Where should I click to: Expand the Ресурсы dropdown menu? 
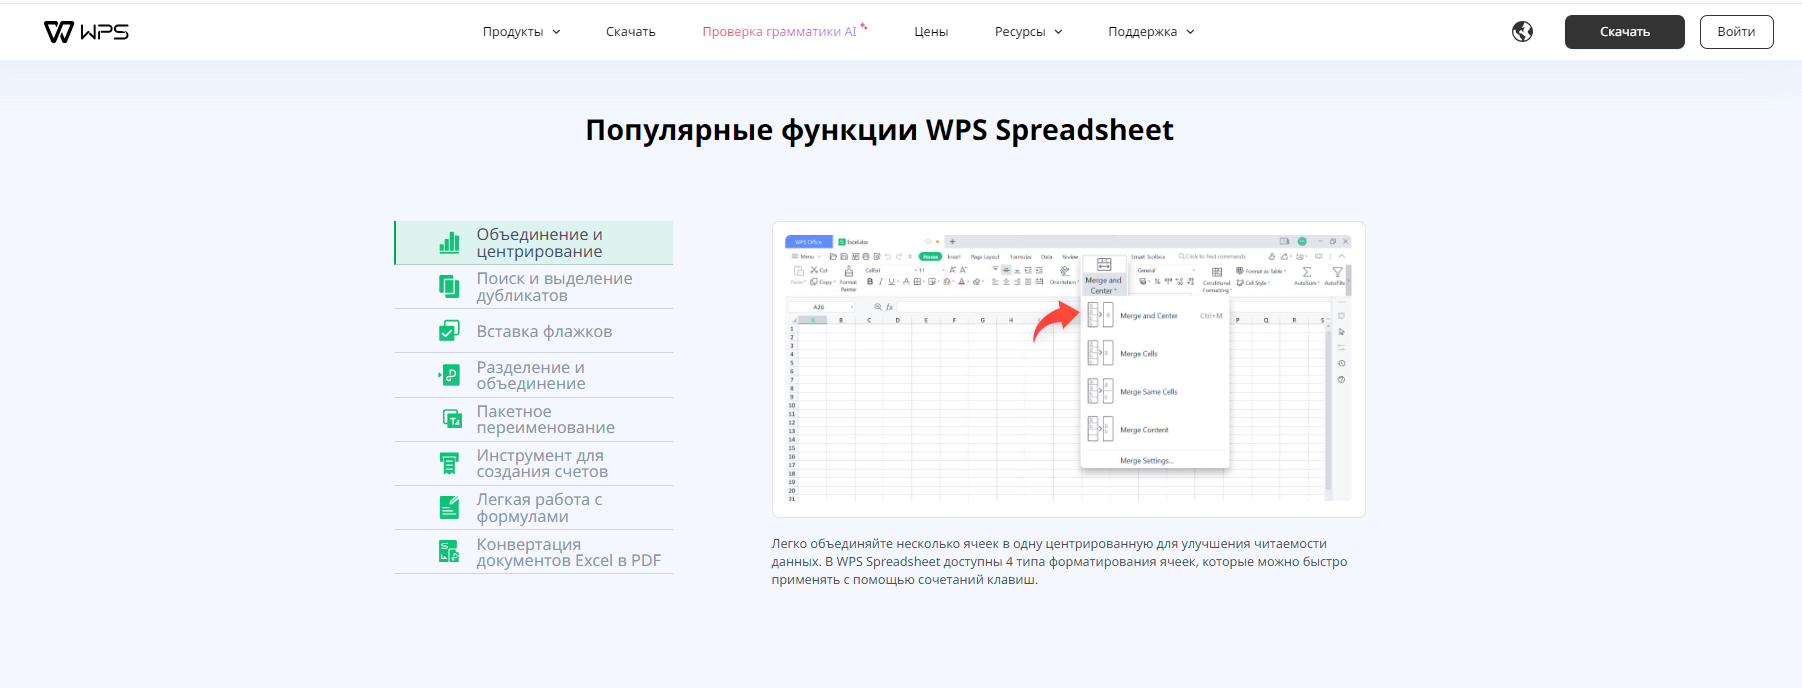point(1028,32)
